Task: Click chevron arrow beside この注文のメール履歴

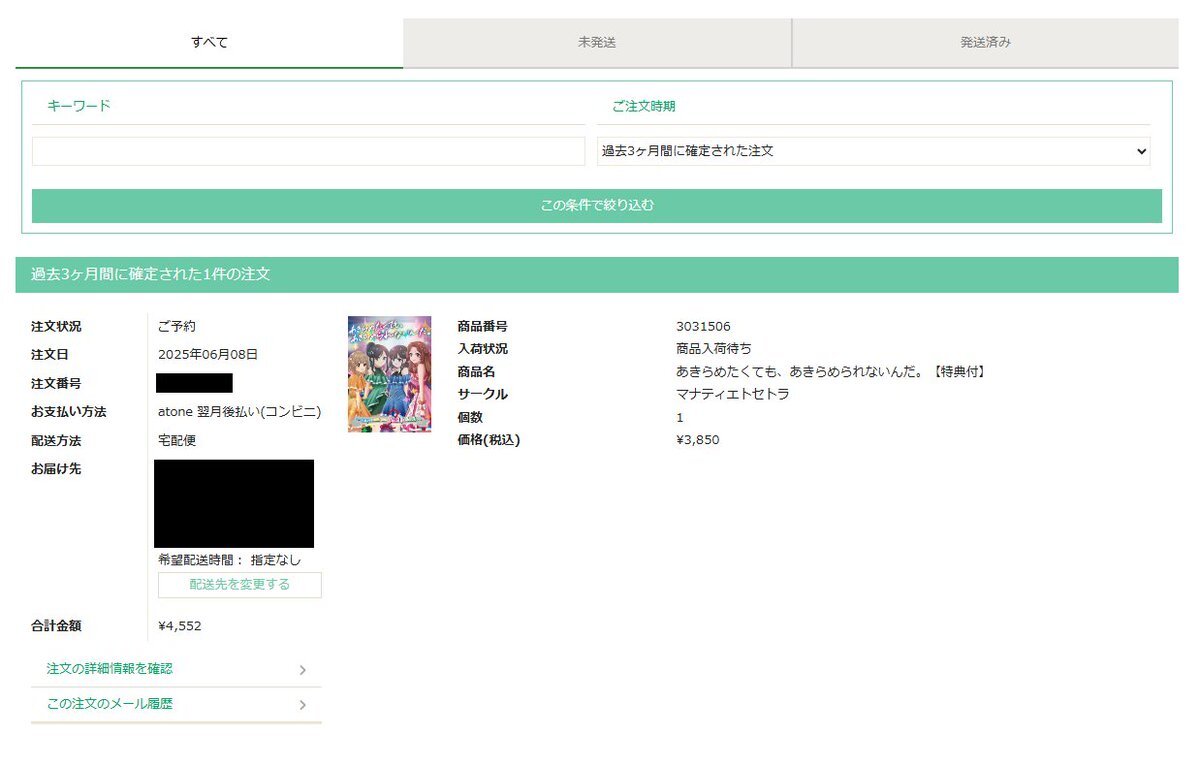Action: pyautogui.click(x=302, y=705)
